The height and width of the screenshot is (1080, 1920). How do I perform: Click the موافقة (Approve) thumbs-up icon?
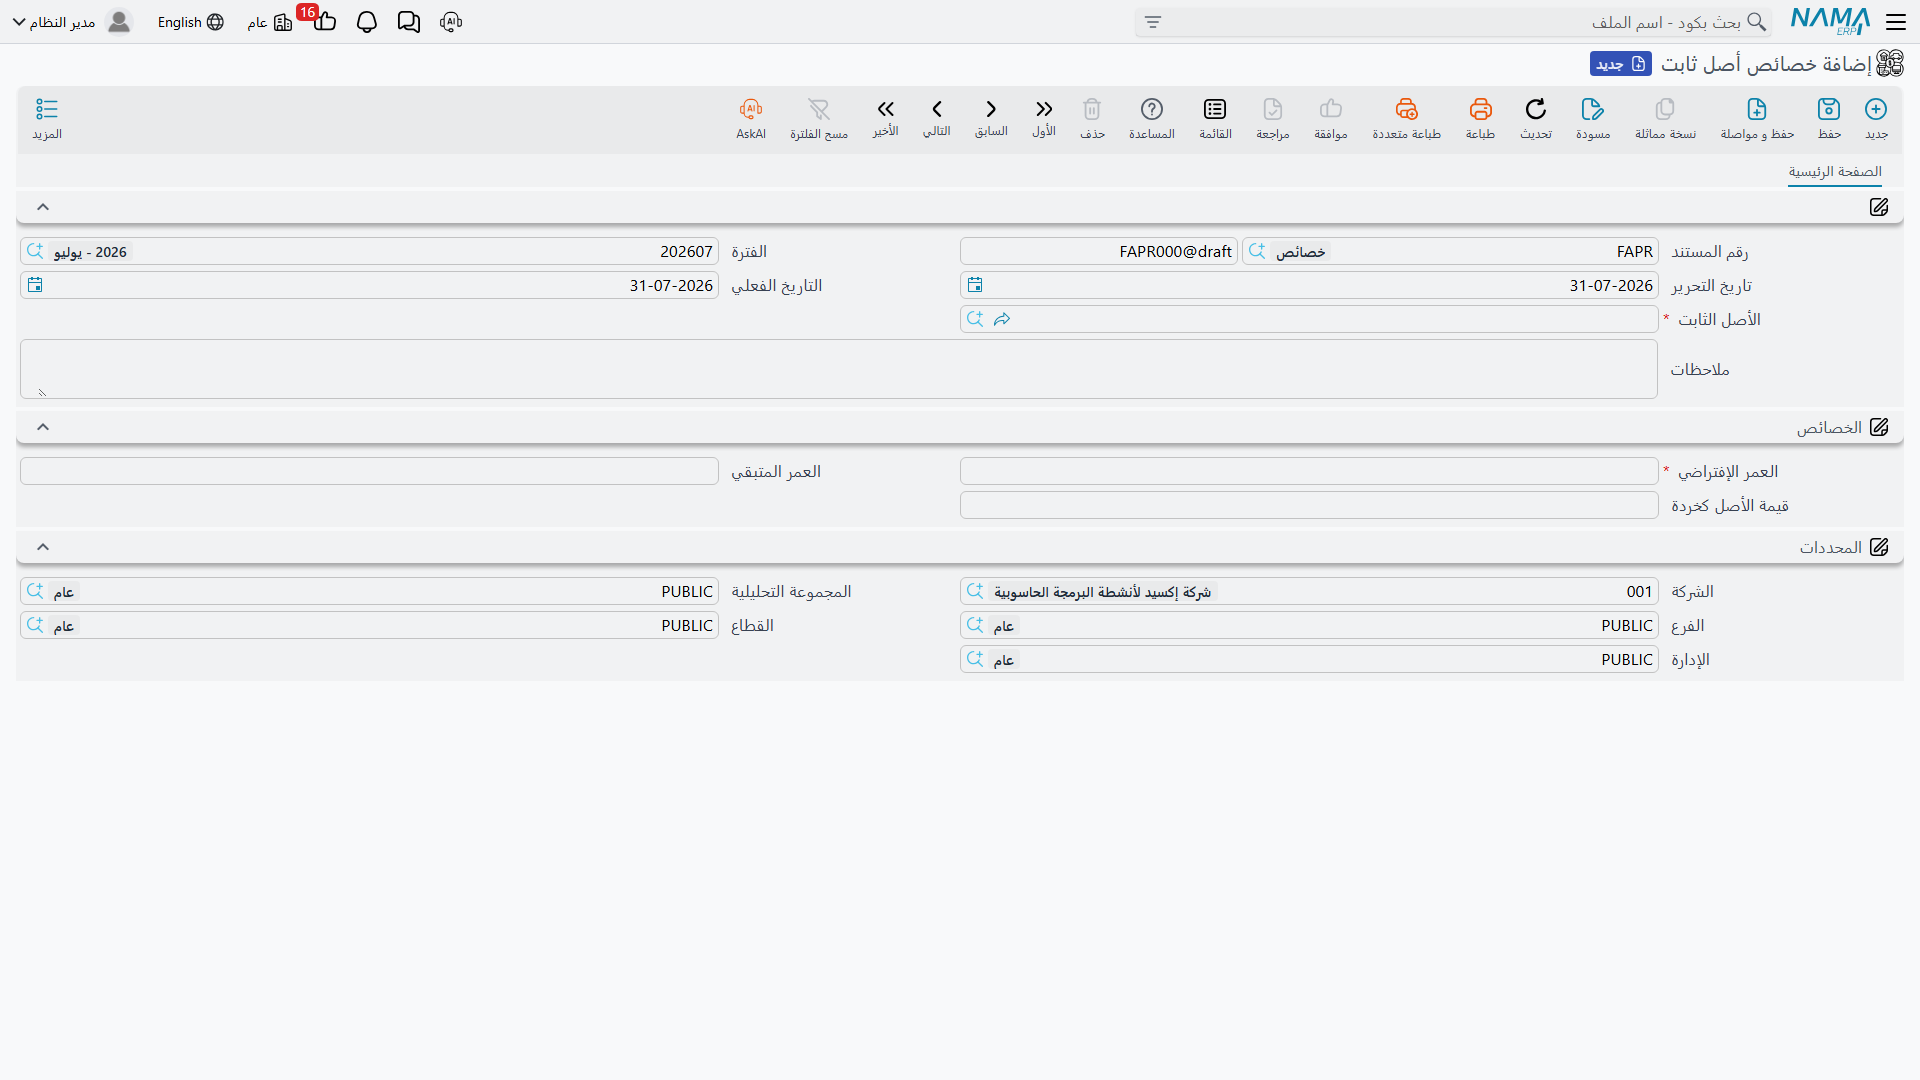pyautogui.click(x=1331, y=109)
